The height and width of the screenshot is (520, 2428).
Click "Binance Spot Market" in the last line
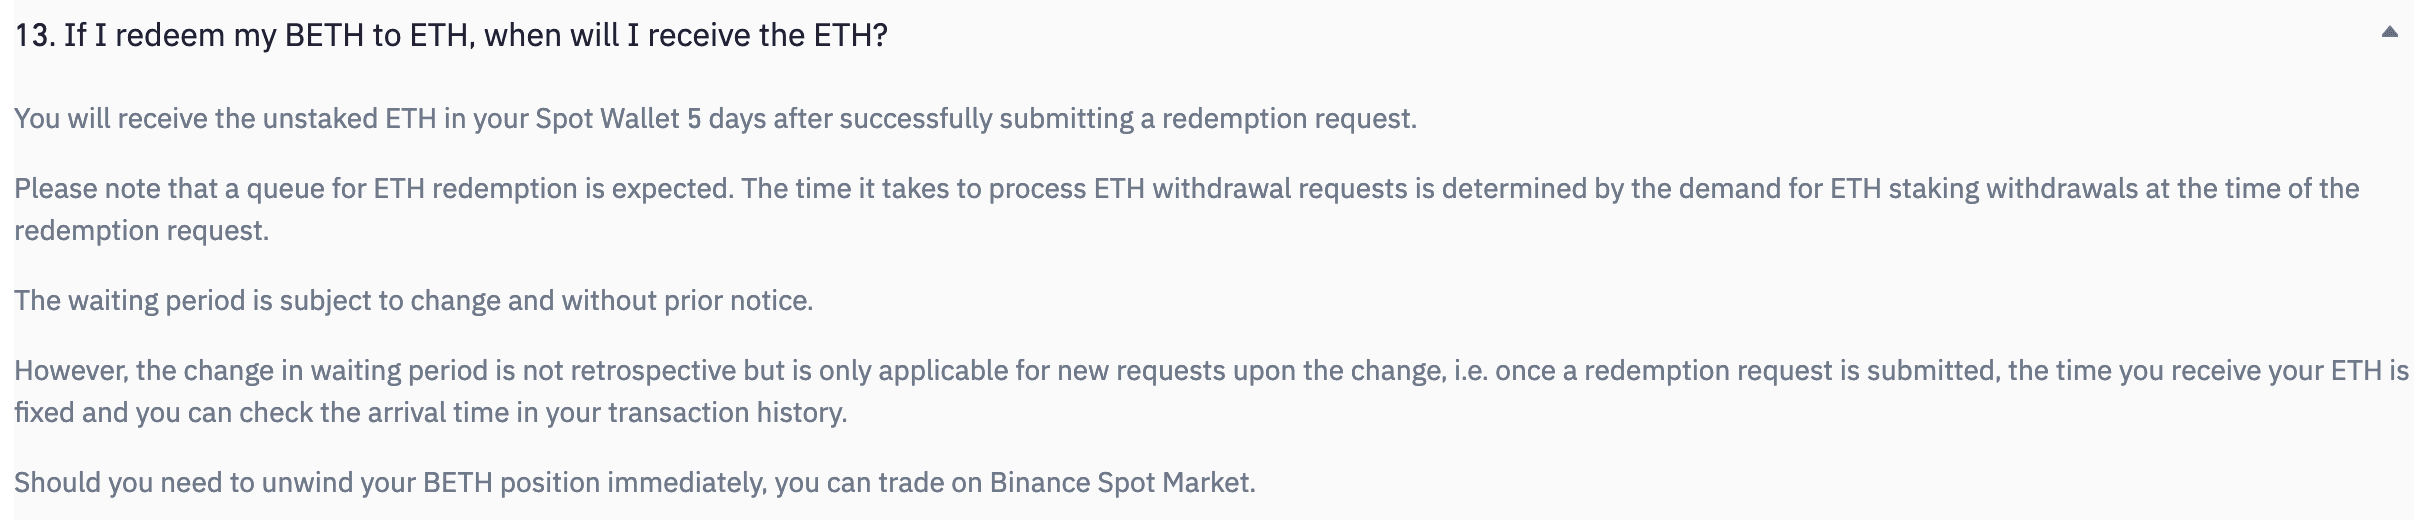pyautogui.click(x=1120, y=483)
